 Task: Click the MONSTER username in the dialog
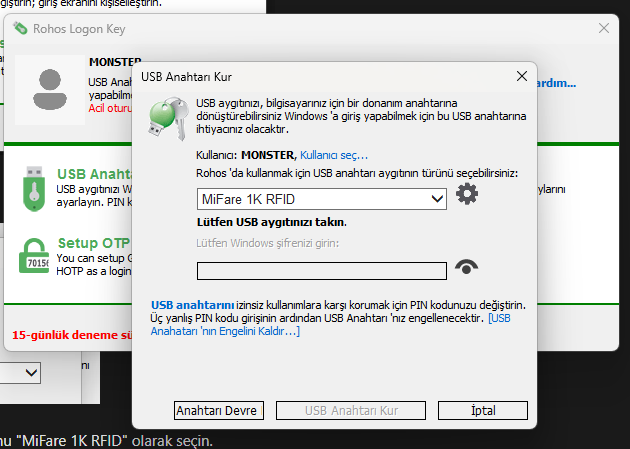[268, 155]
